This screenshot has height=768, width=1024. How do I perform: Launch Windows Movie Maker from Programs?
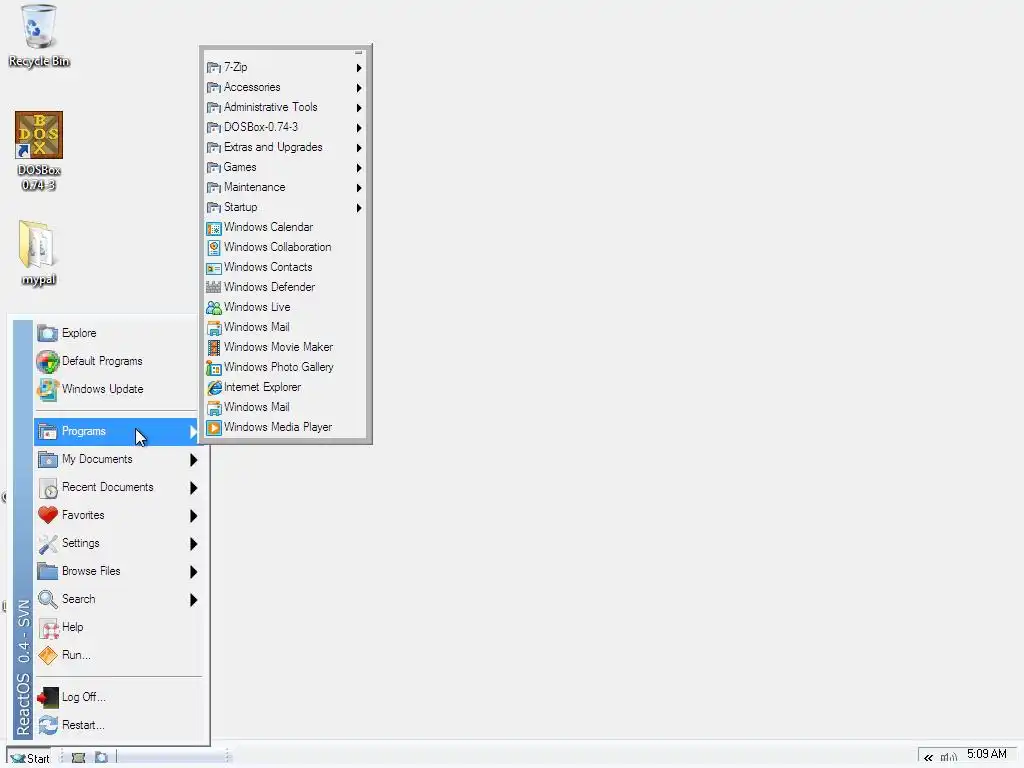point(285,347)
